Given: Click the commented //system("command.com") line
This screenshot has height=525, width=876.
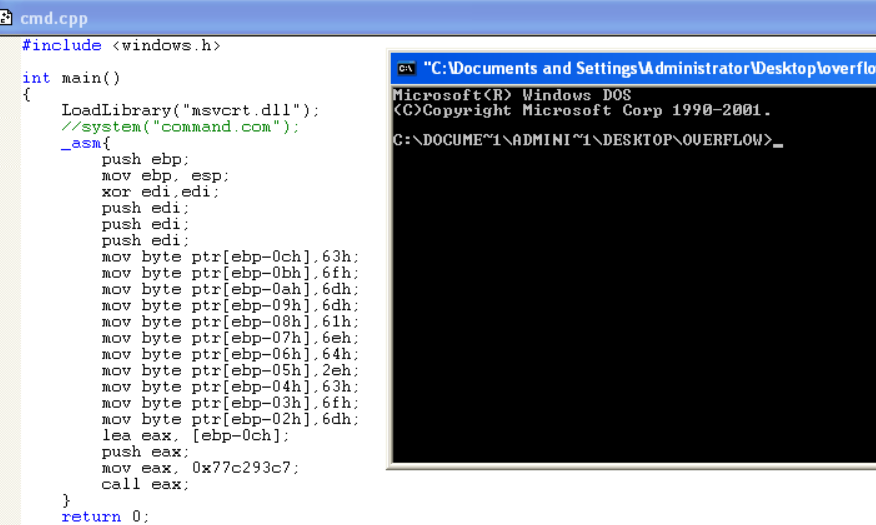Looking at the screenshot, I should point(180,127).
